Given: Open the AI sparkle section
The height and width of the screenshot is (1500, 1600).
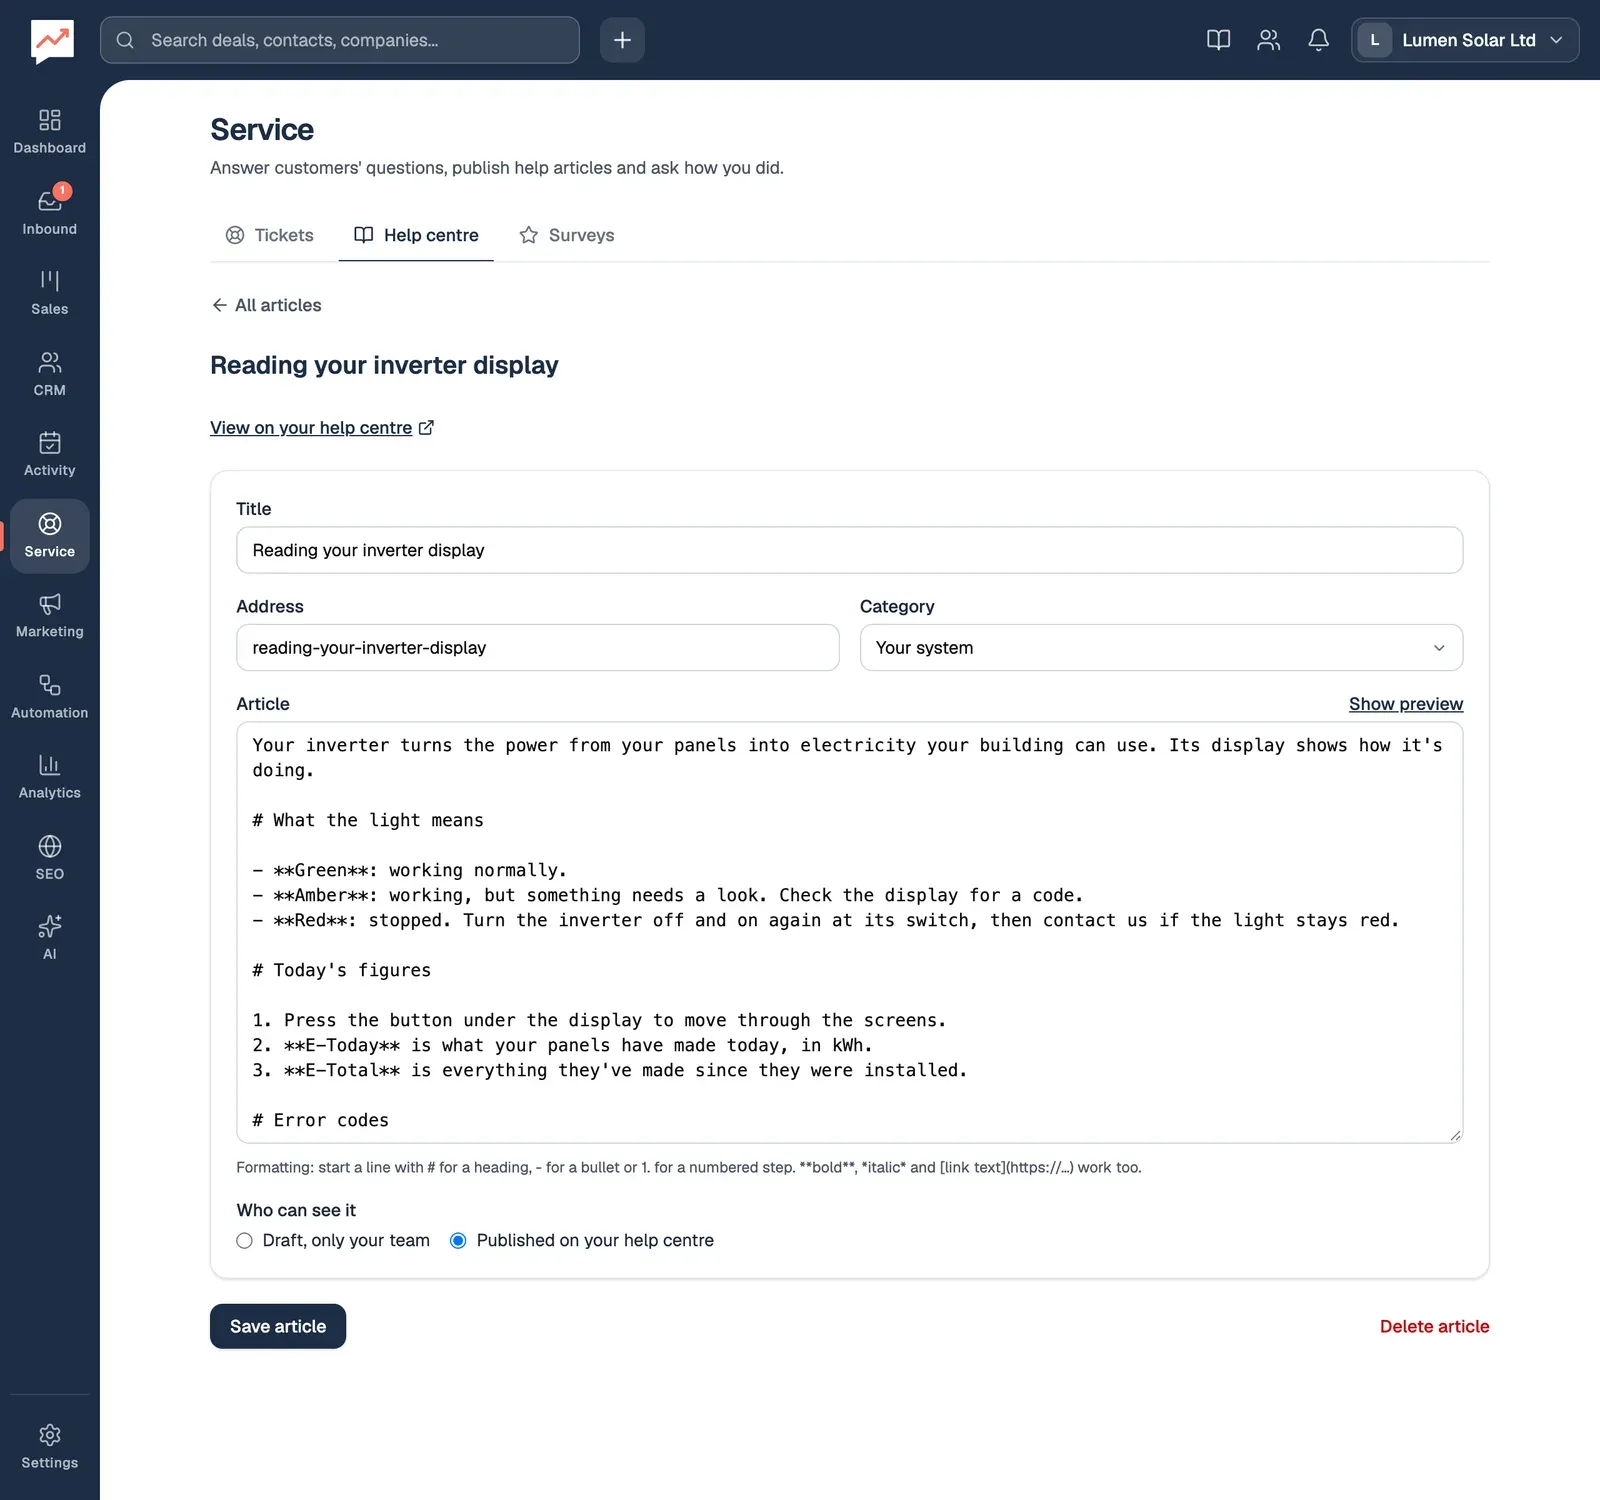Looking at the screenshot, I should [49, 937].
